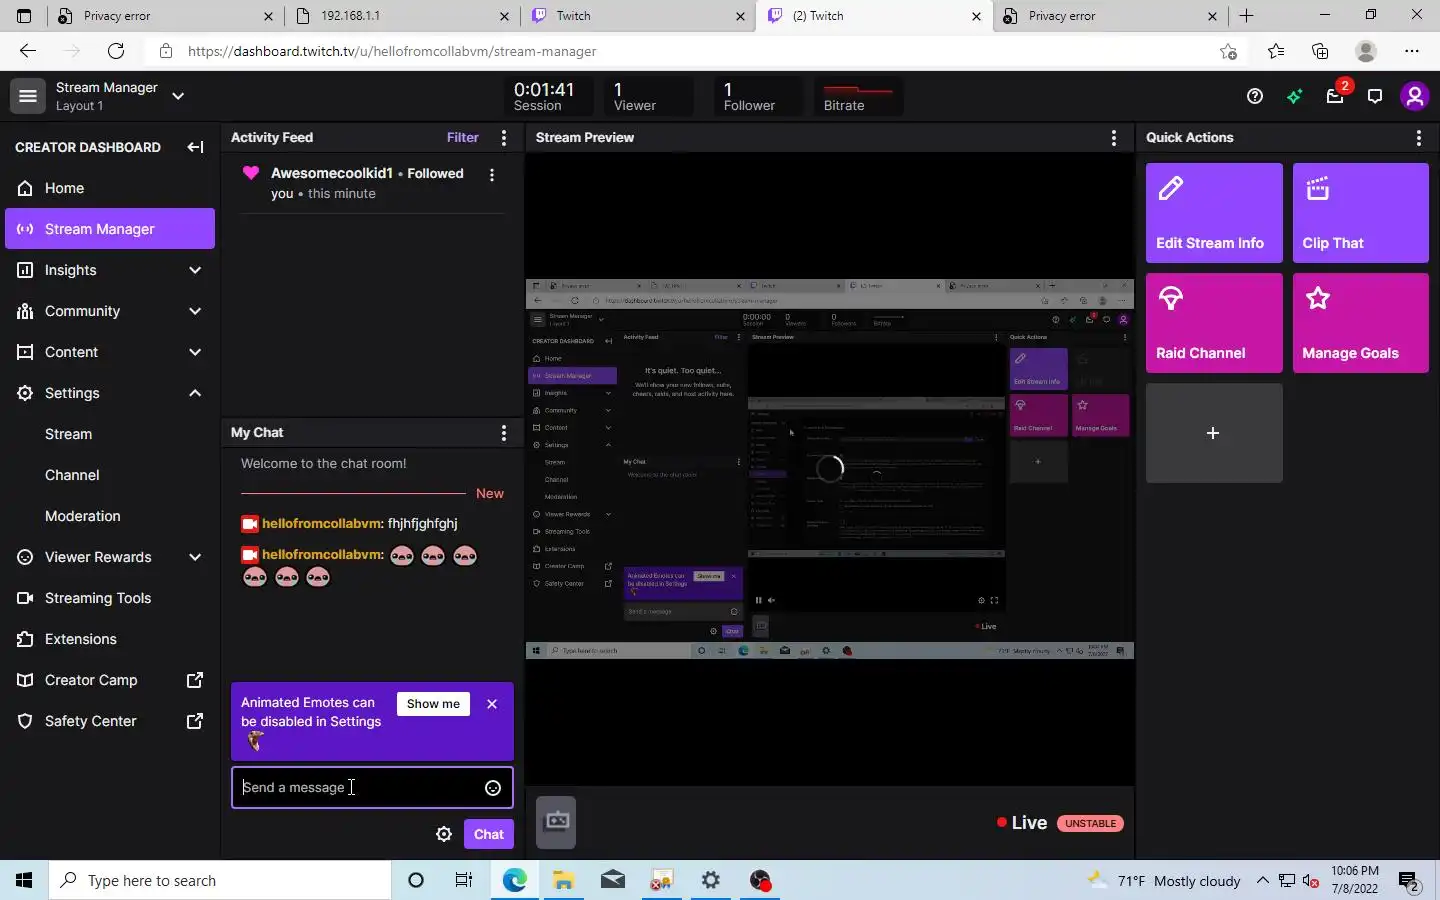1440x900 pixels.
Task: Open chat settings gear icon
Action: click(x=444, y=834)
